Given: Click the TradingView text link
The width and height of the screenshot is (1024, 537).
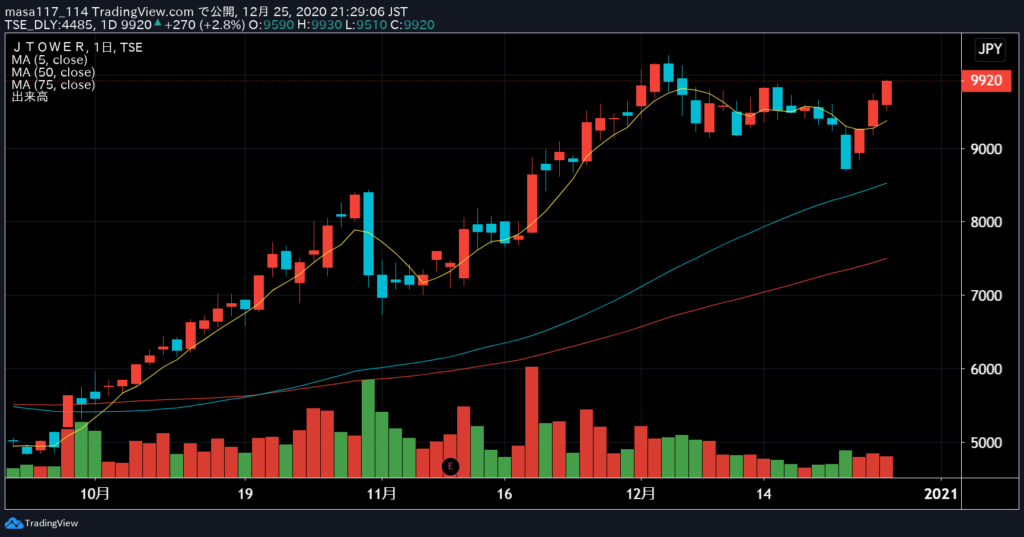Looking at the screenshot, I should pos(51,523).
